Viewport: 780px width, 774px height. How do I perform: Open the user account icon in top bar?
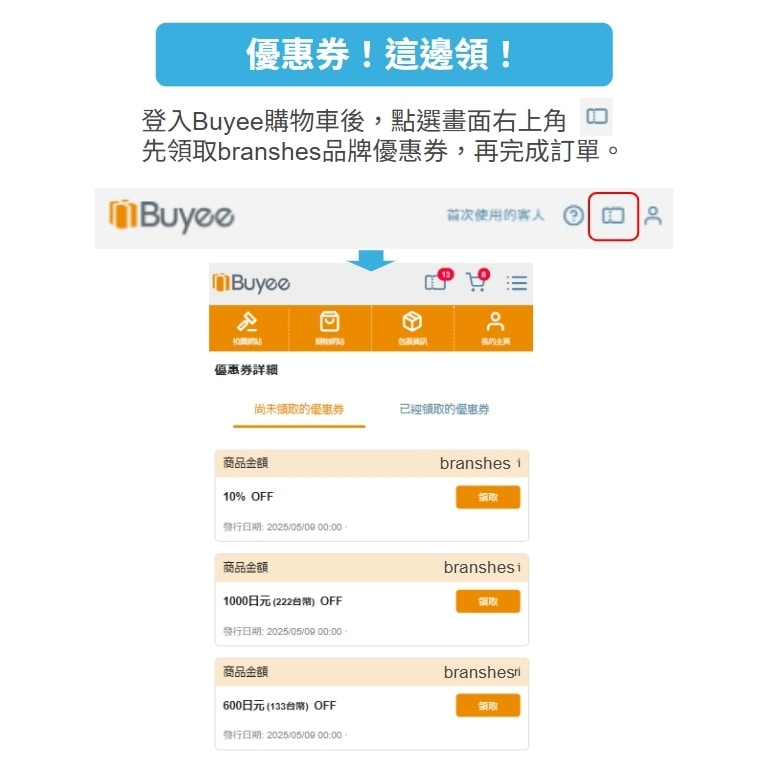(653, 216)
